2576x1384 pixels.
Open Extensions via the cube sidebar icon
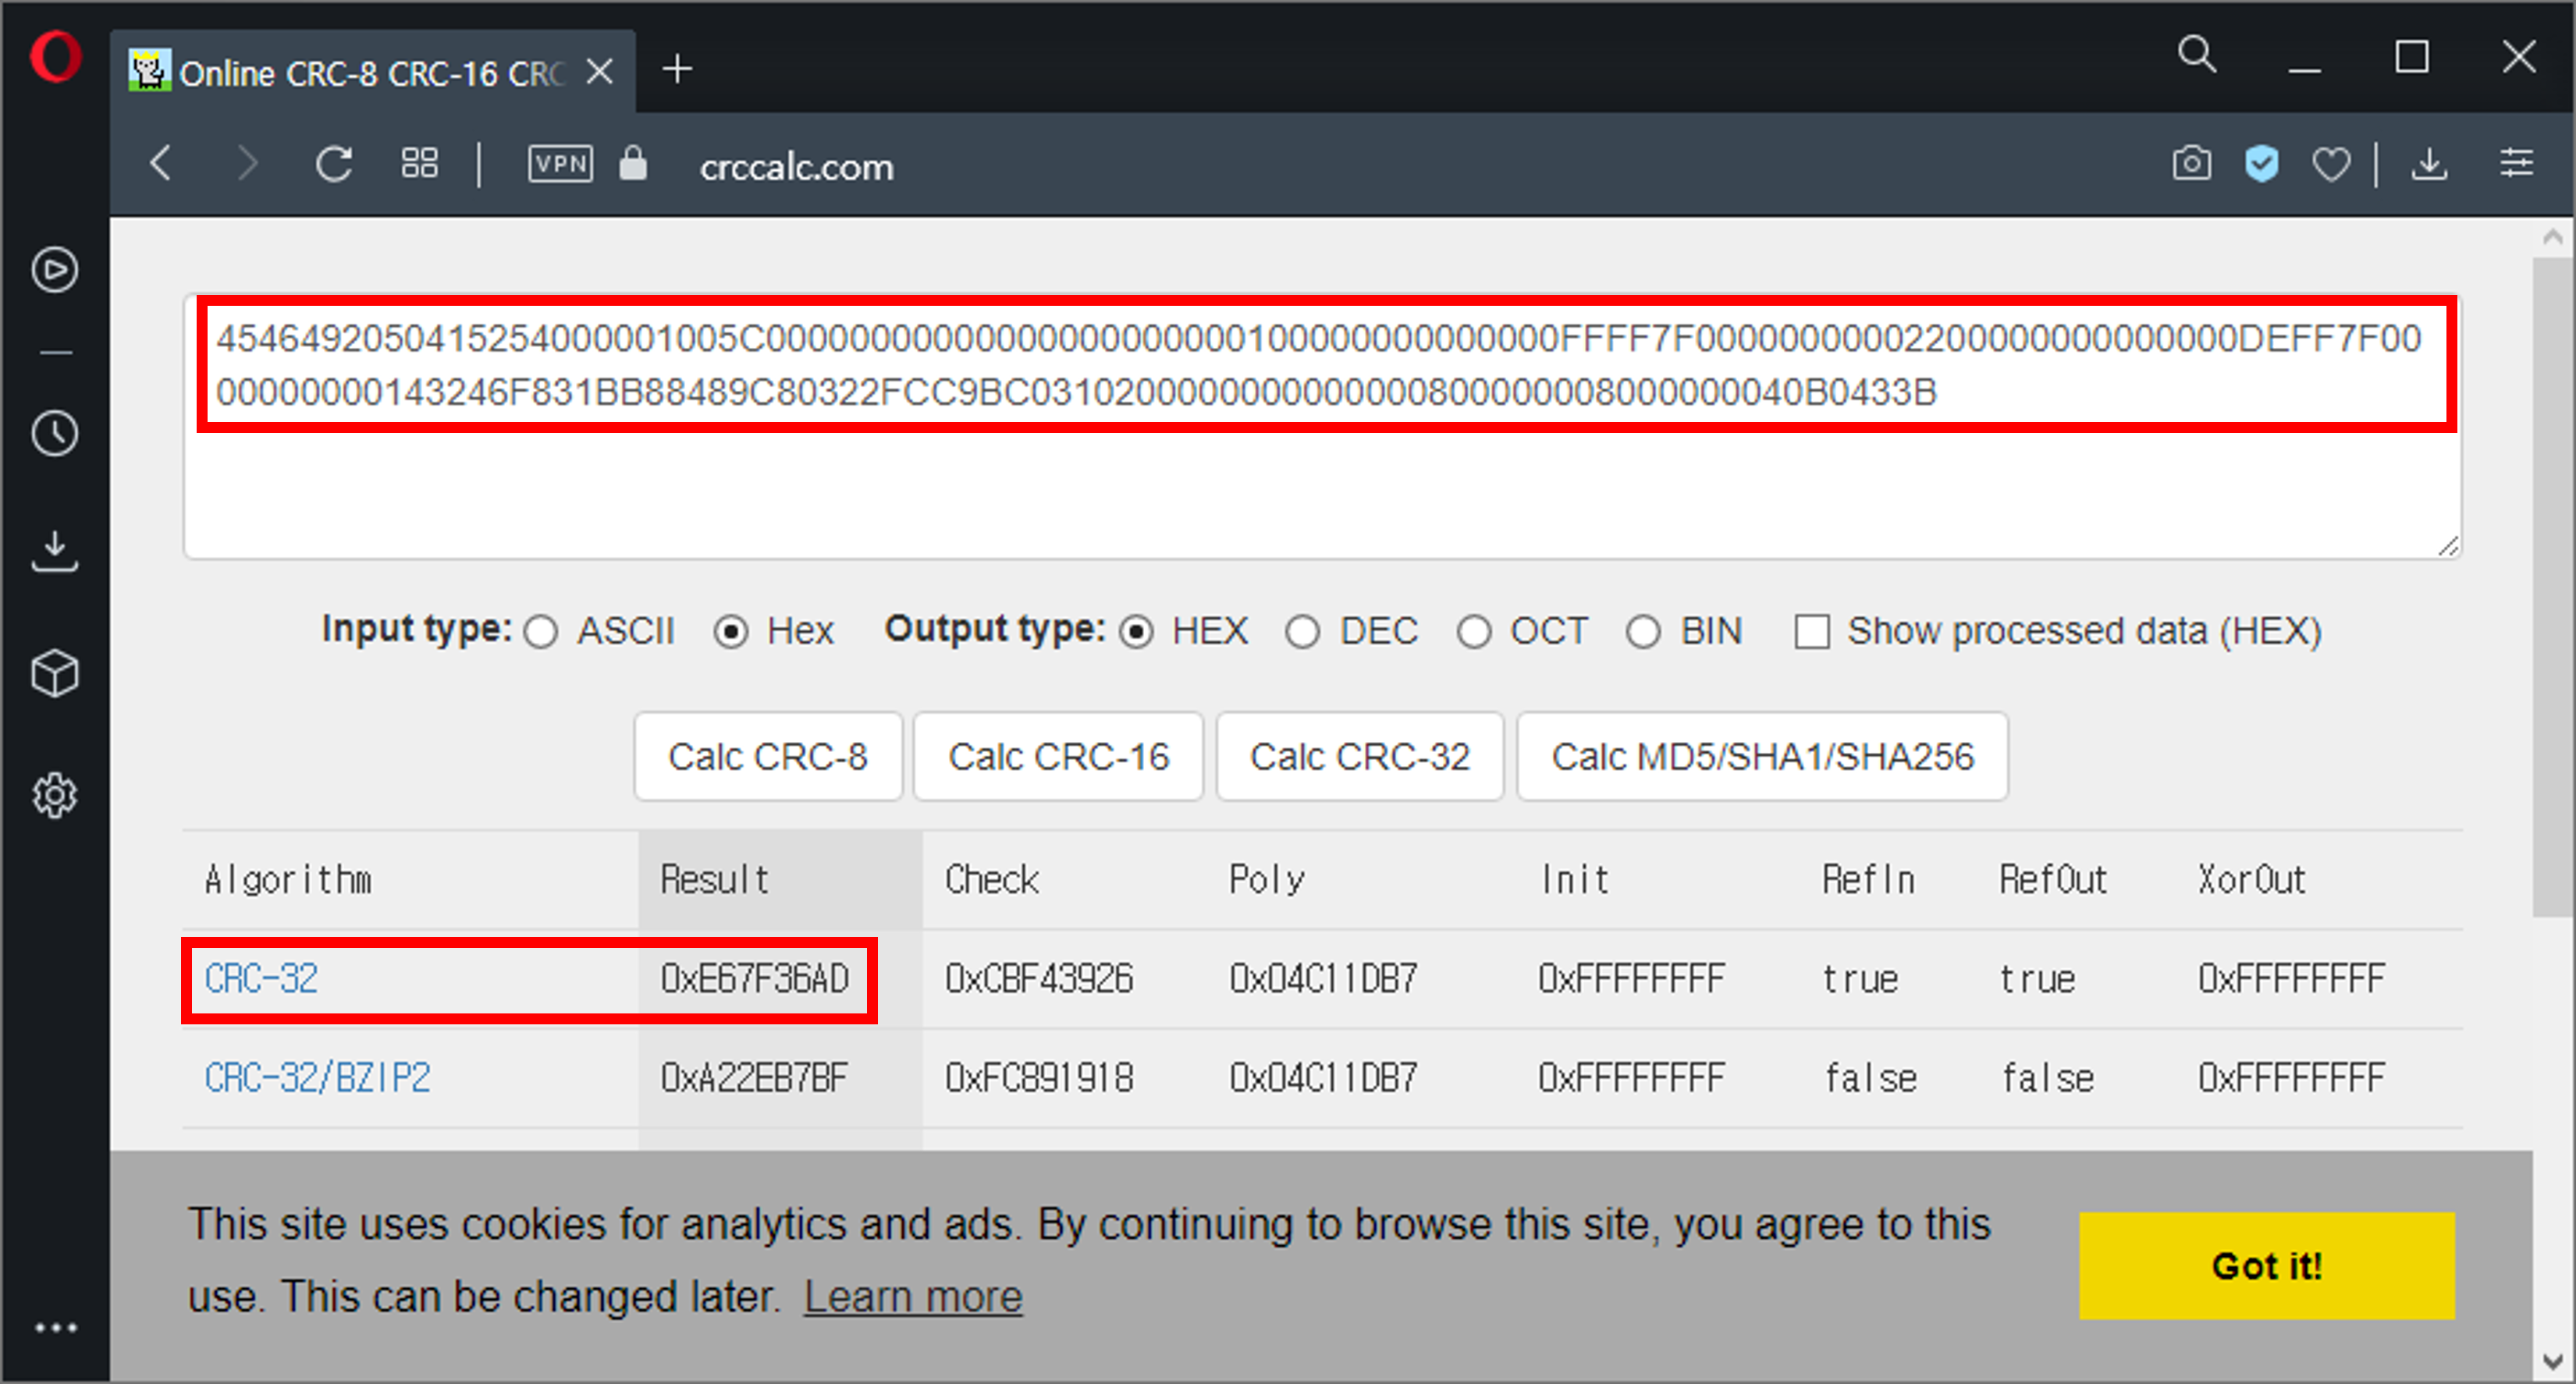tap(55, 674)
